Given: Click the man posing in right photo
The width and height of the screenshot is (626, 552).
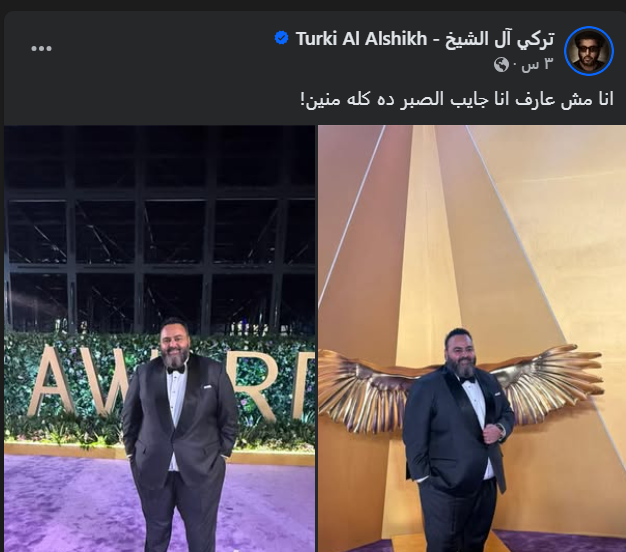Looking at the screenshot, I should click(x=459, y=439).
